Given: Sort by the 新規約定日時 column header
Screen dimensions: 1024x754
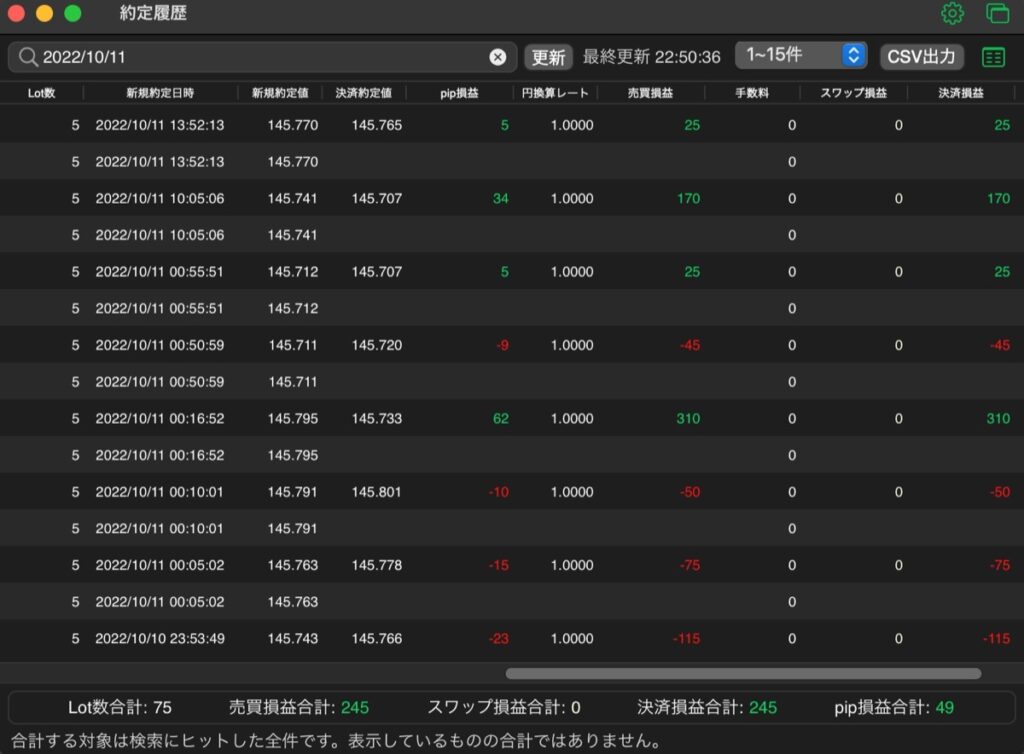Looking at the screenshot, I should (160, 93).
